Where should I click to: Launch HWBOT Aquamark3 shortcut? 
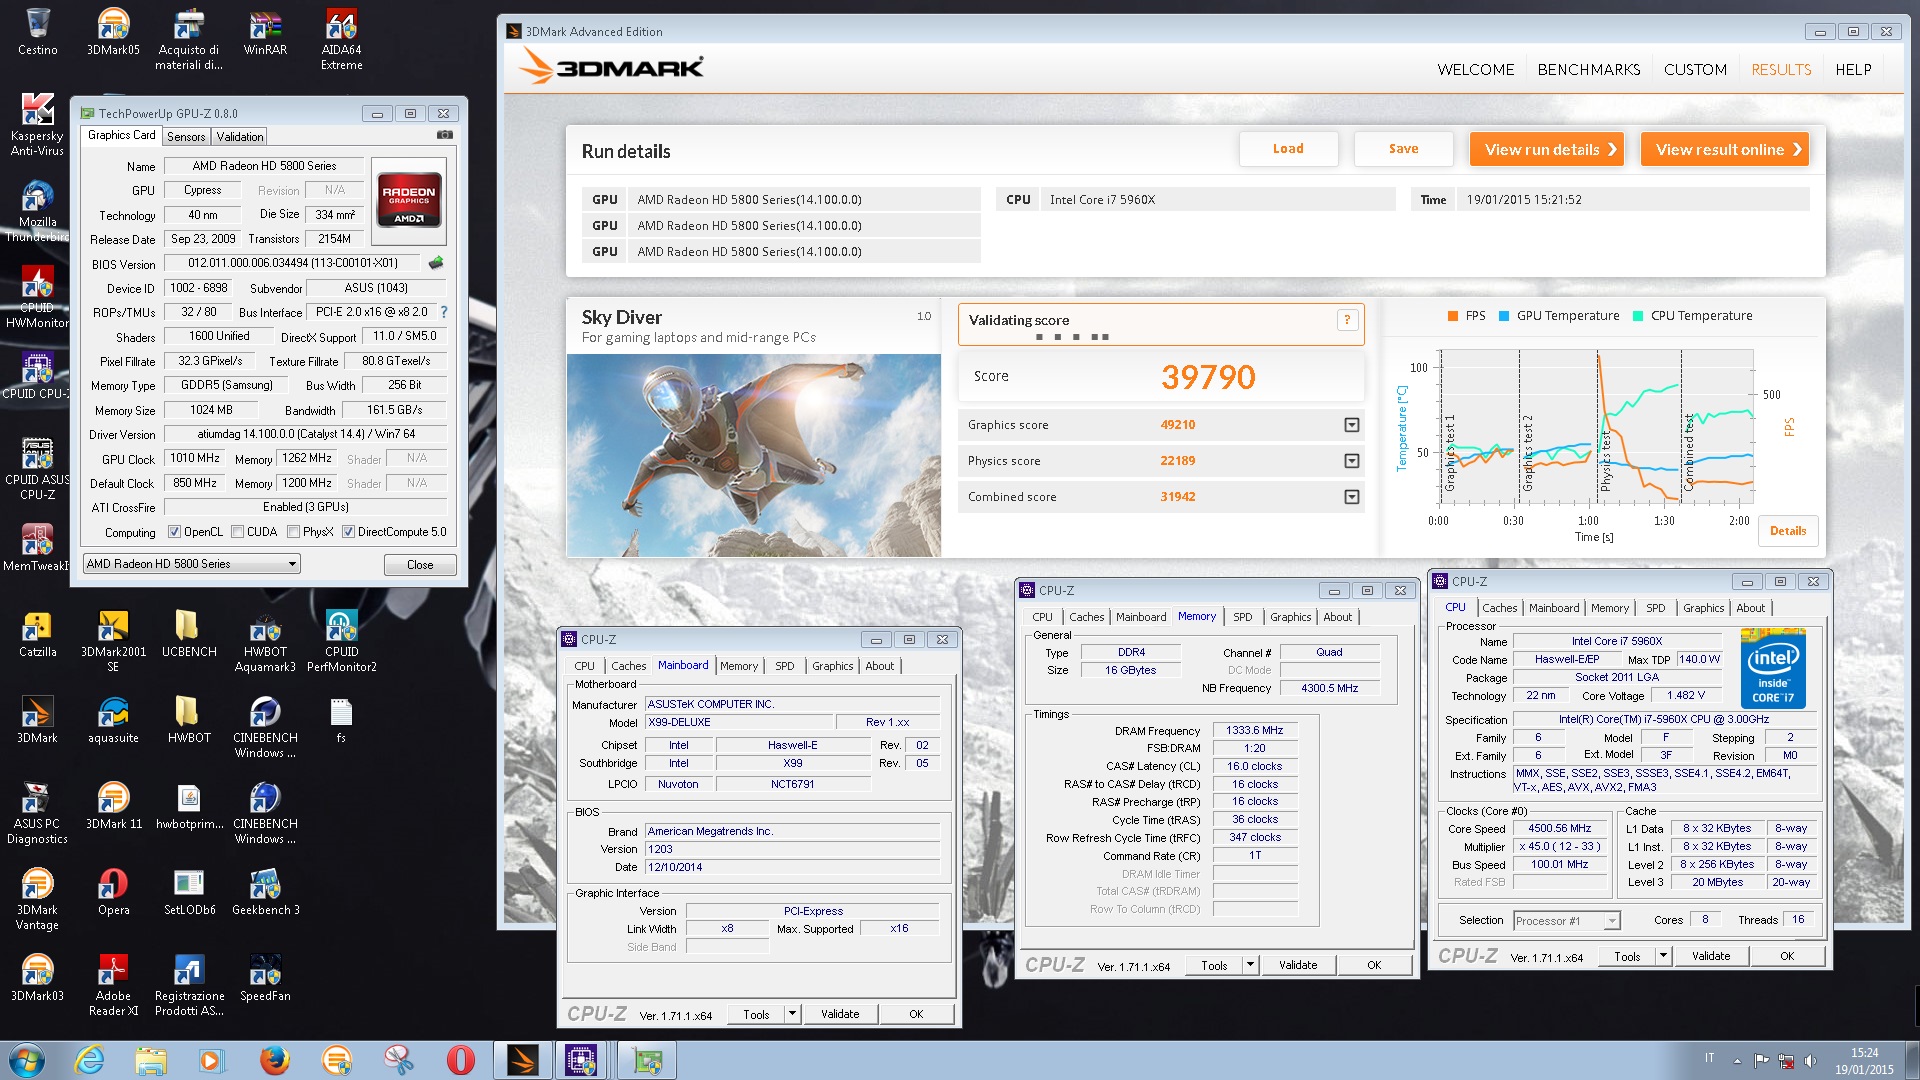coord(265,641)
